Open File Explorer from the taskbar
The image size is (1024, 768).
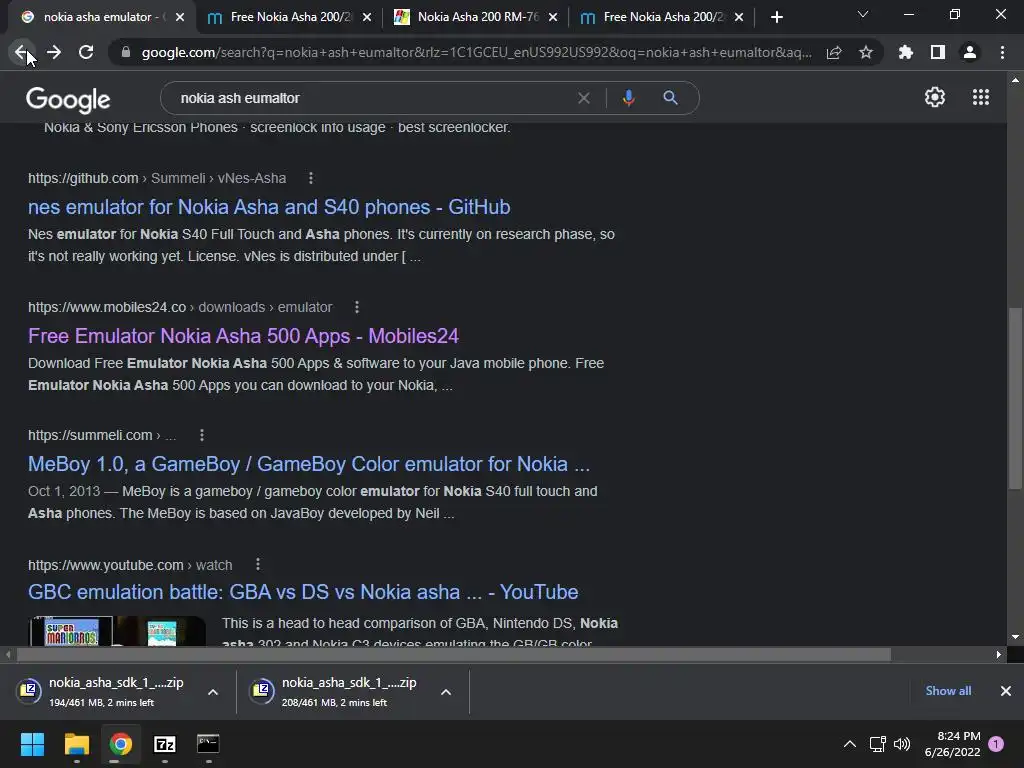click(x=76, y=744)
